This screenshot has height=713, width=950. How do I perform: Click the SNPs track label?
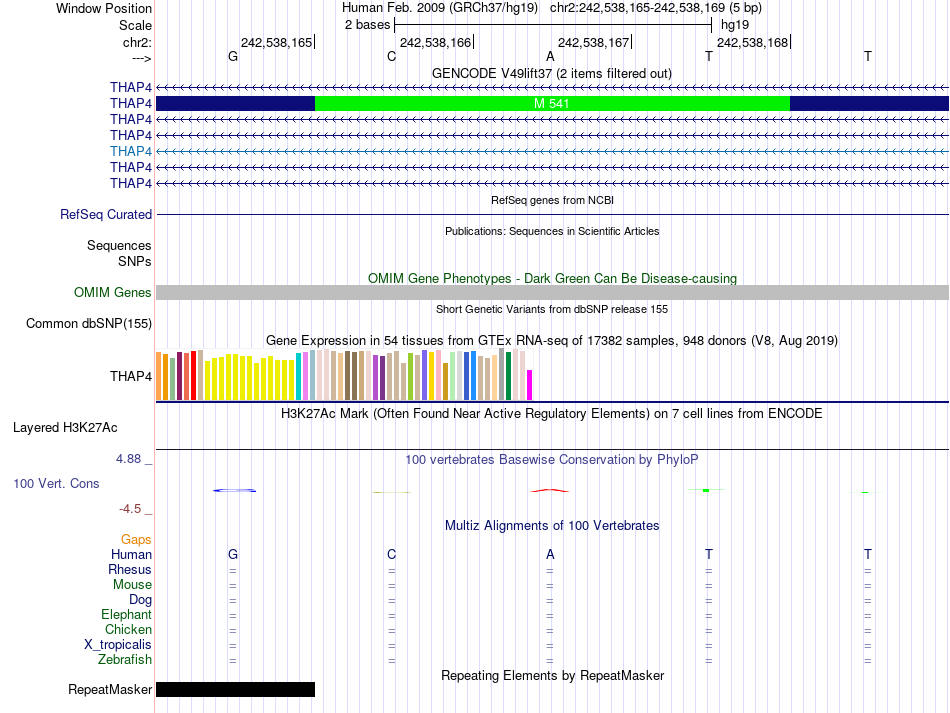(135, 261)
